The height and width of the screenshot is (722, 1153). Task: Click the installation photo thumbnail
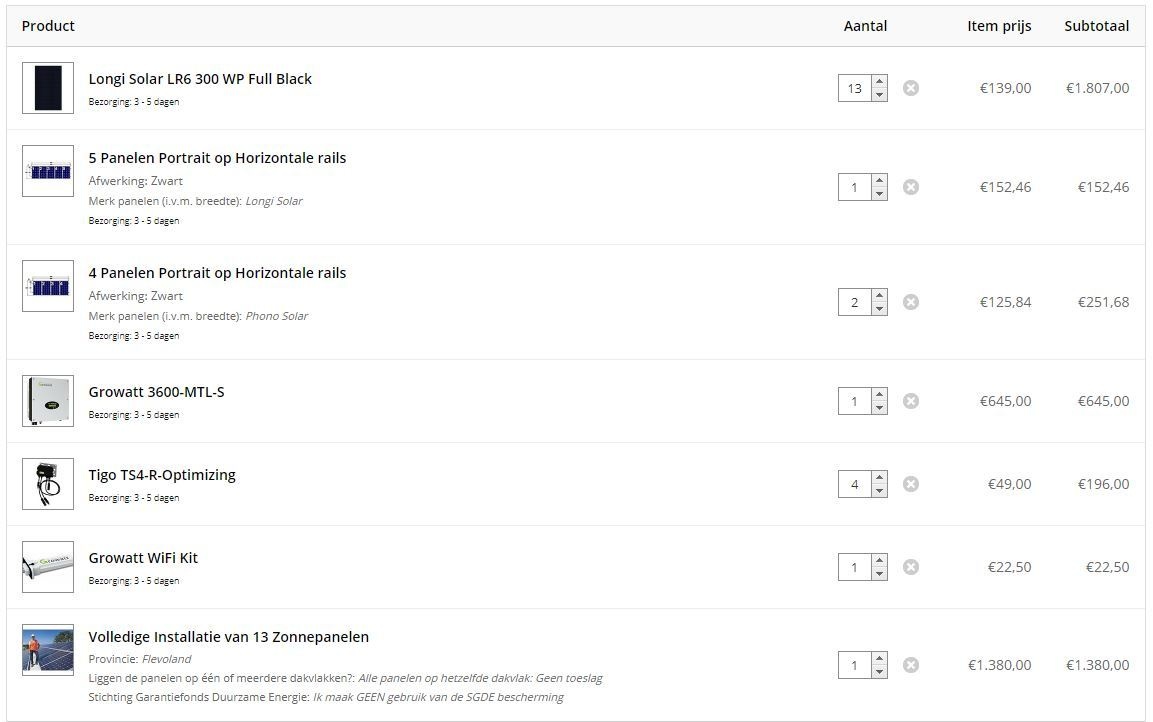(48, 651)
